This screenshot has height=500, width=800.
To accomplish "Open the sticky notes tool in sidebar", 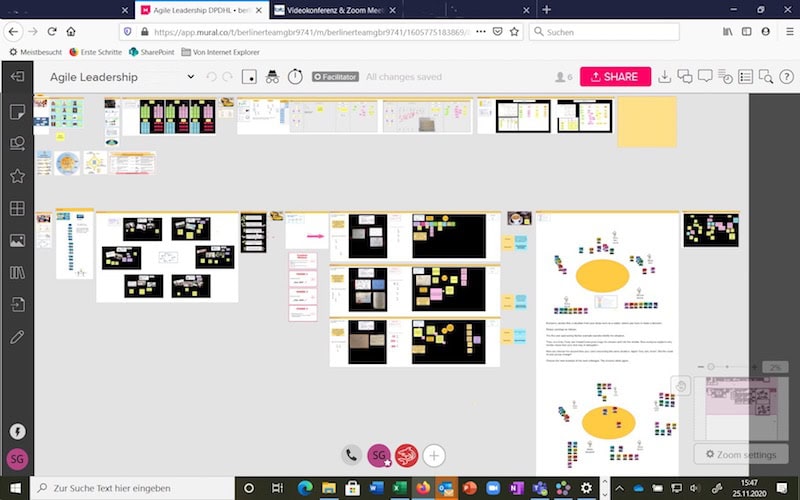I will tap(17, 111).
